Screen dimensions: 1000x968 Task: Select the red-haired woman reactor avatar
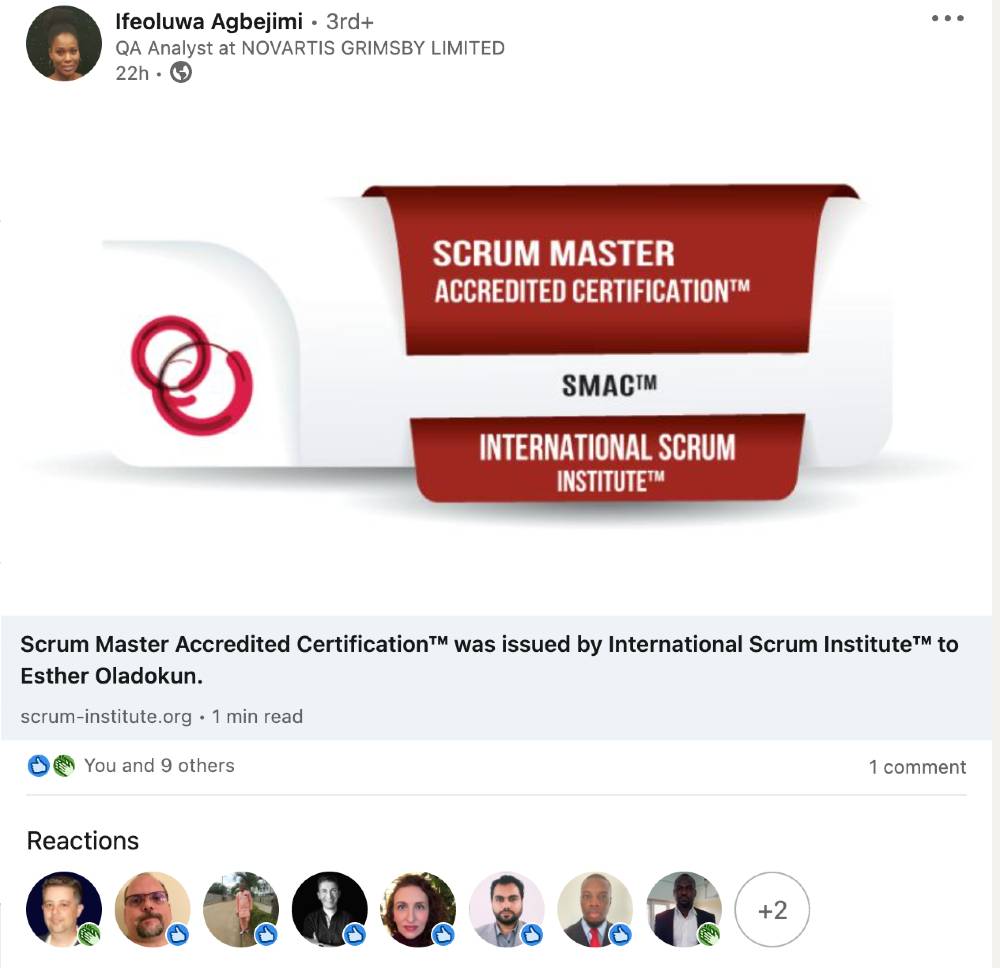point(418,909)
